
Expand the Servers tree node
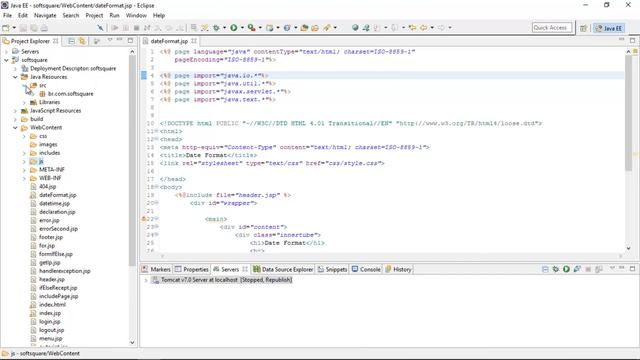tap(6, 51)
